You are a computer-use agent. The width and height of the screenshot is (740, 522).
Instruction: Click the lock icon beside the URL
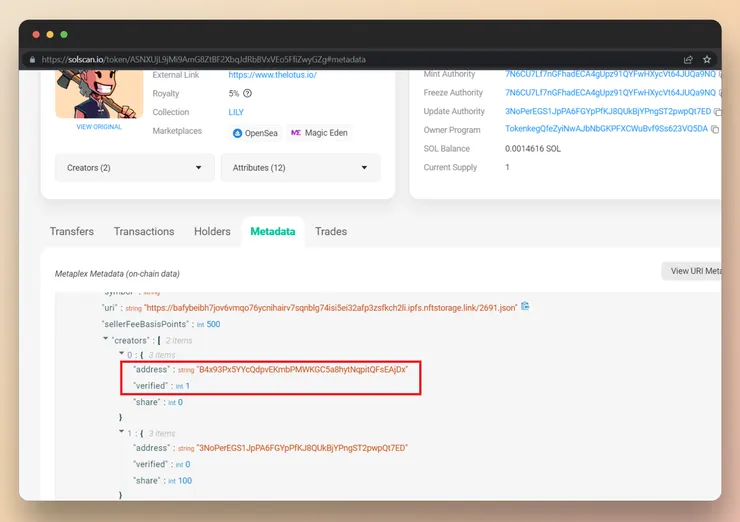[32, 59]
